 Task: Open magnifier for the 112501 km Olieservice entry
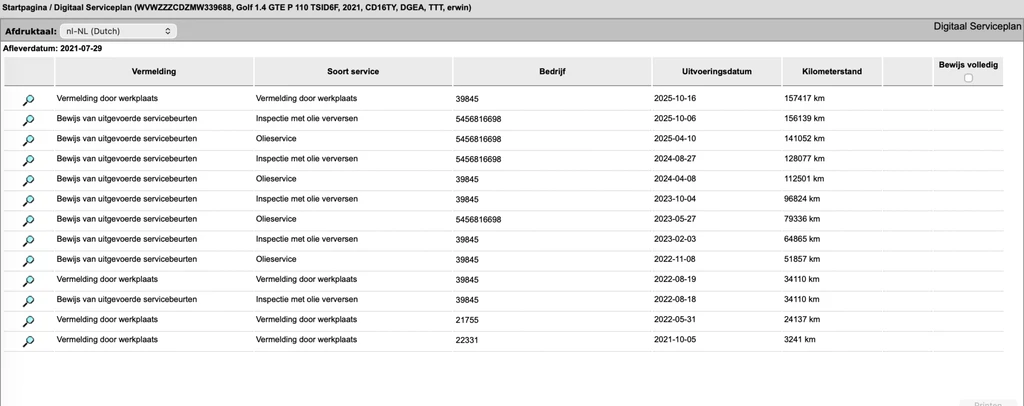click(29, 180)
